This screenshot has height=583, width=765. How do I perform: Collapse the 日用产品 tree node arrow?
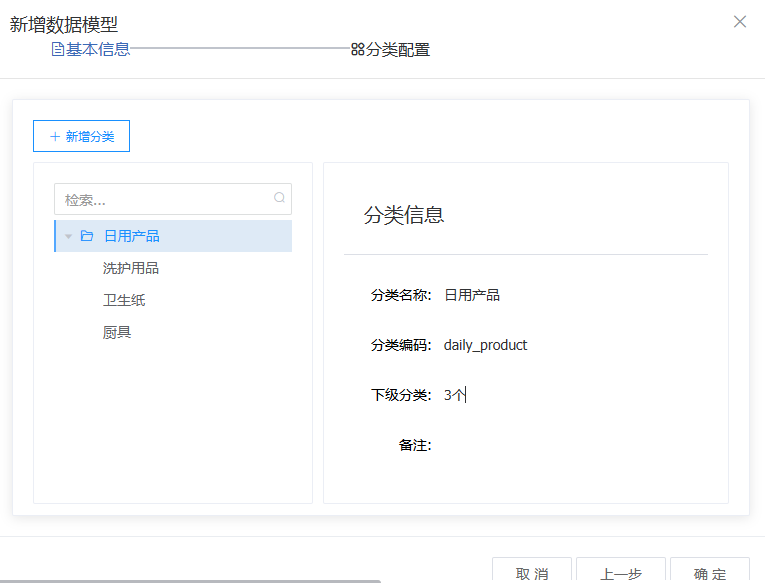coord(68,237)
